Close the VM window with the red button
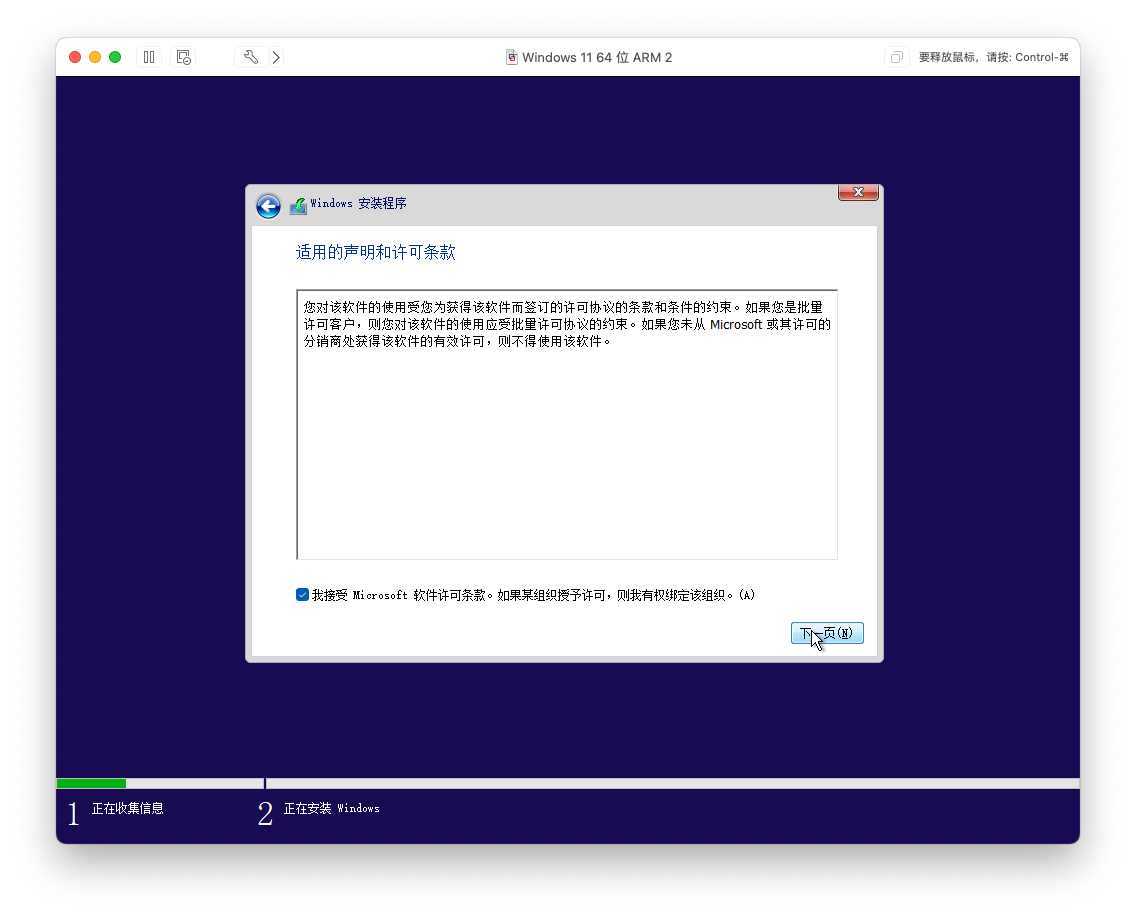This screenshot has height=918, width=1136. tap(75, 57)
